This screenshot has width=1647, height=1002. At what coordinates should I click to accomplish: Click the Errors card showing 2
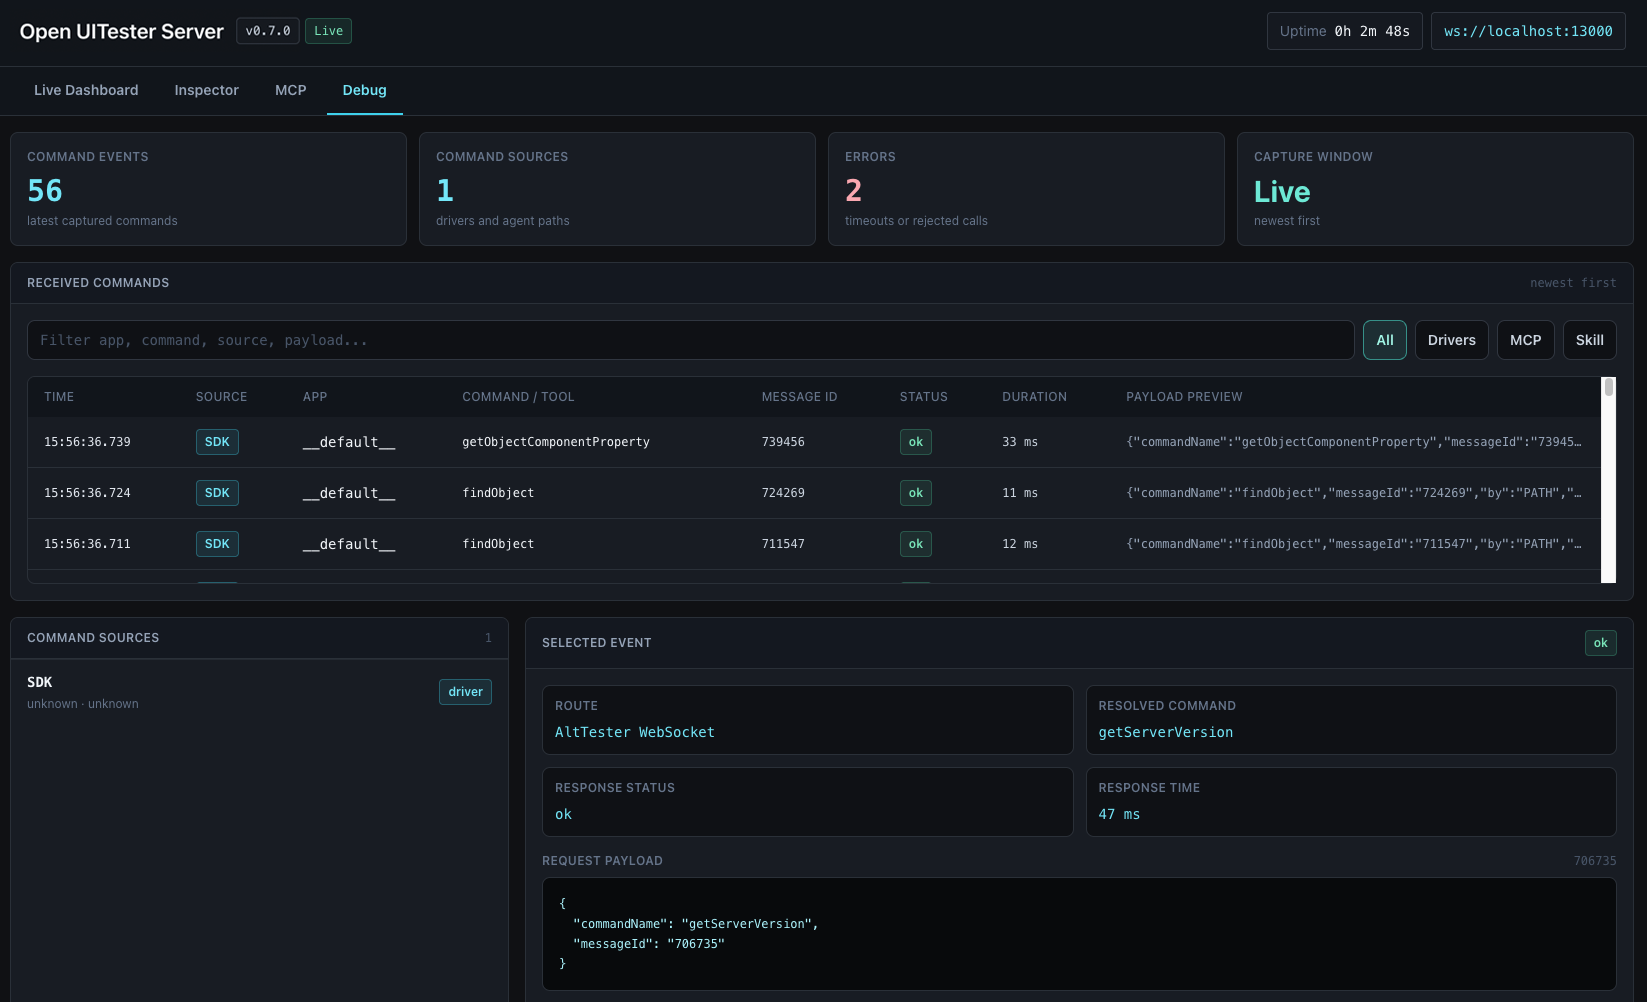1026,189
